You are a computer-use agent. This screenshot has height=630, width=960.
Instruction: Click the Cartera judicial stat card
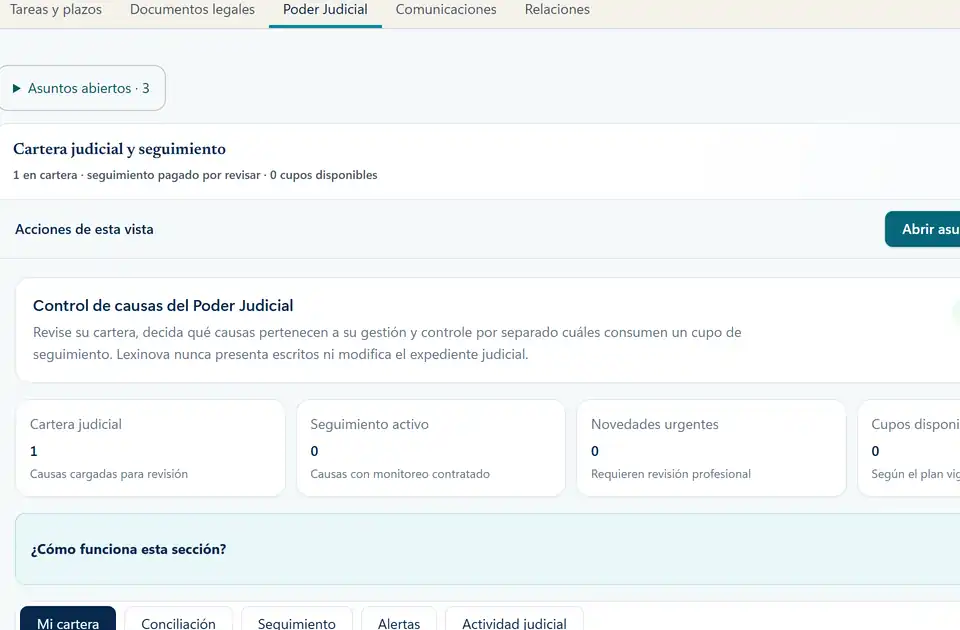point(150,448)
